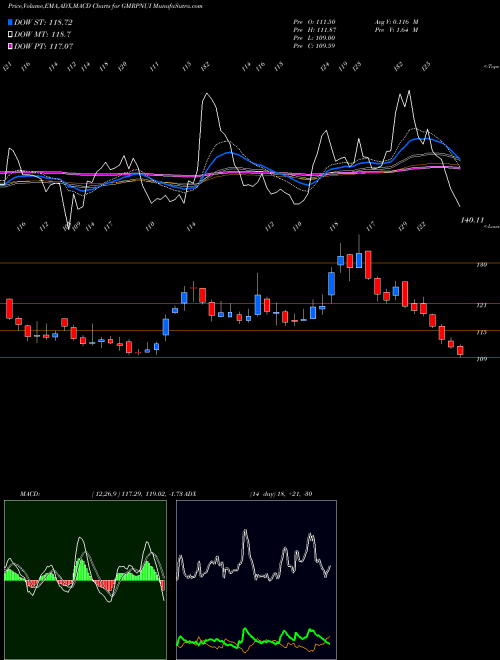Click the '(14 day) 18, +21, -30' ADX text
This screenshot has height=660, width=500.
click(281, 494)
